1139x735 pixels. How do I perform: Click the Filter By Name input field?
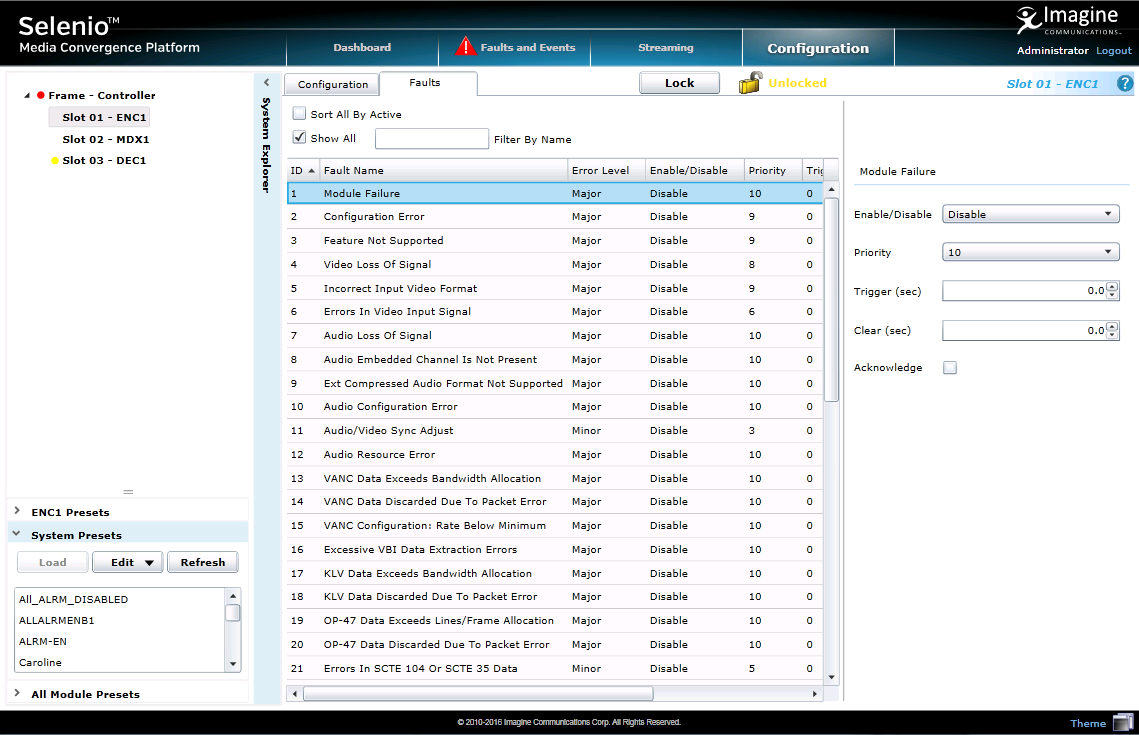pos(431,139)
